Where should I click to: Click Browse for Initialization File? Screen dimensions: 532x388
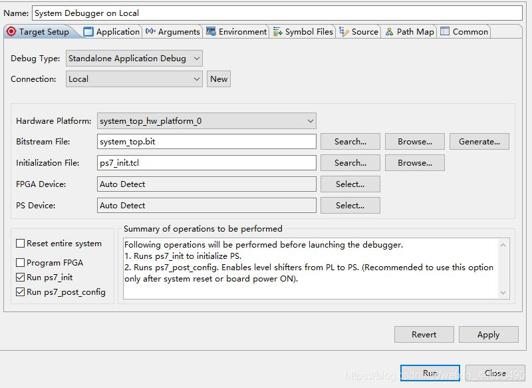[x=415, y=163]
